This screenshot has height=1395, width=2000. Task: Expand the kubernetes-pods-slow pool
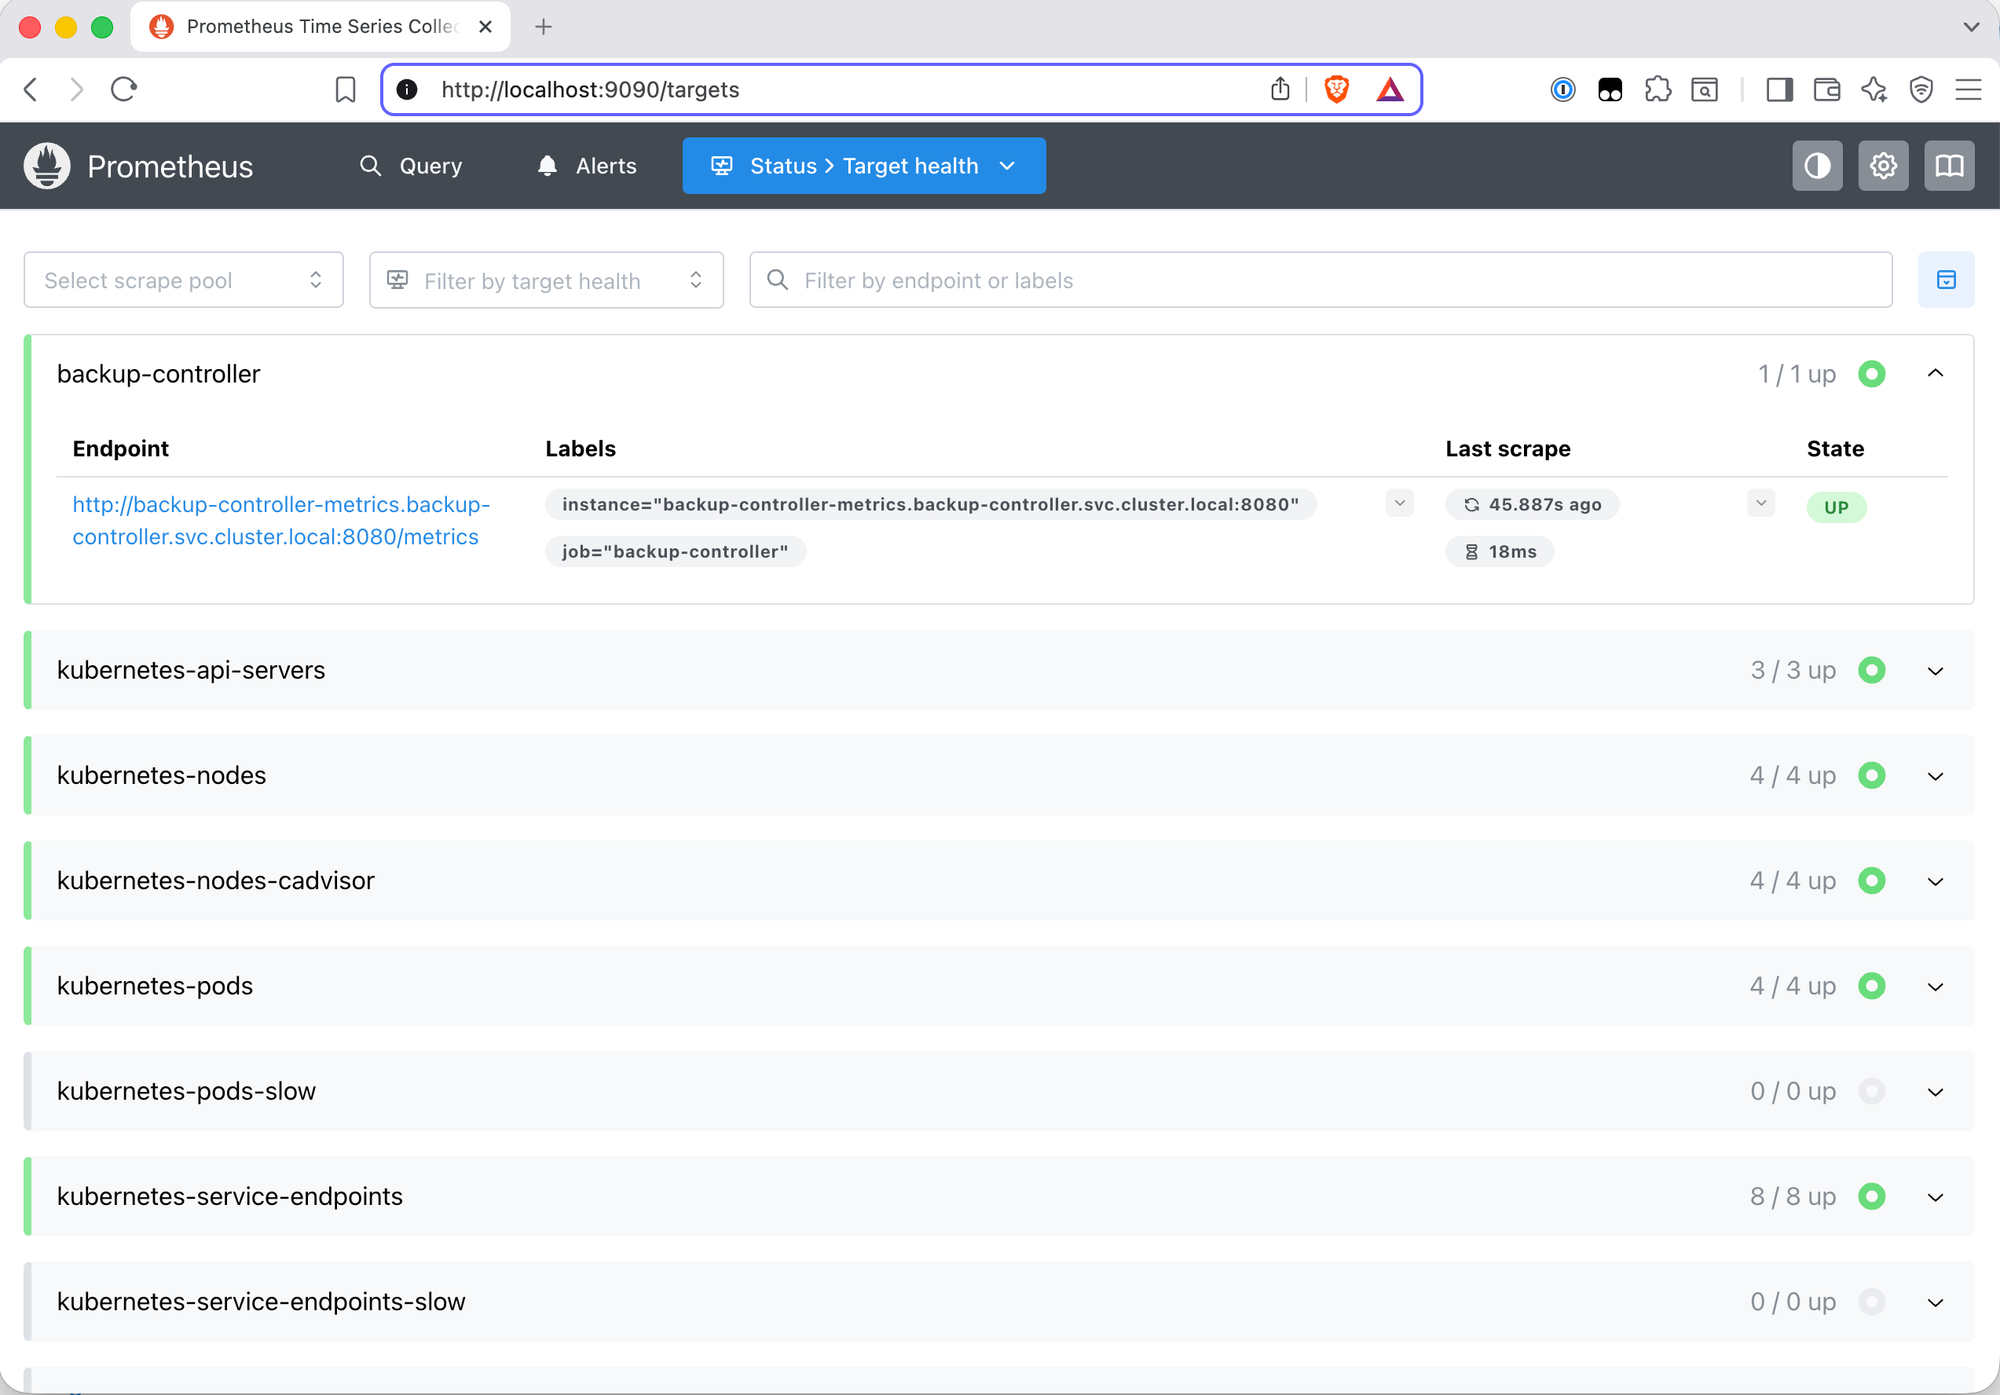point(1935,1092)
